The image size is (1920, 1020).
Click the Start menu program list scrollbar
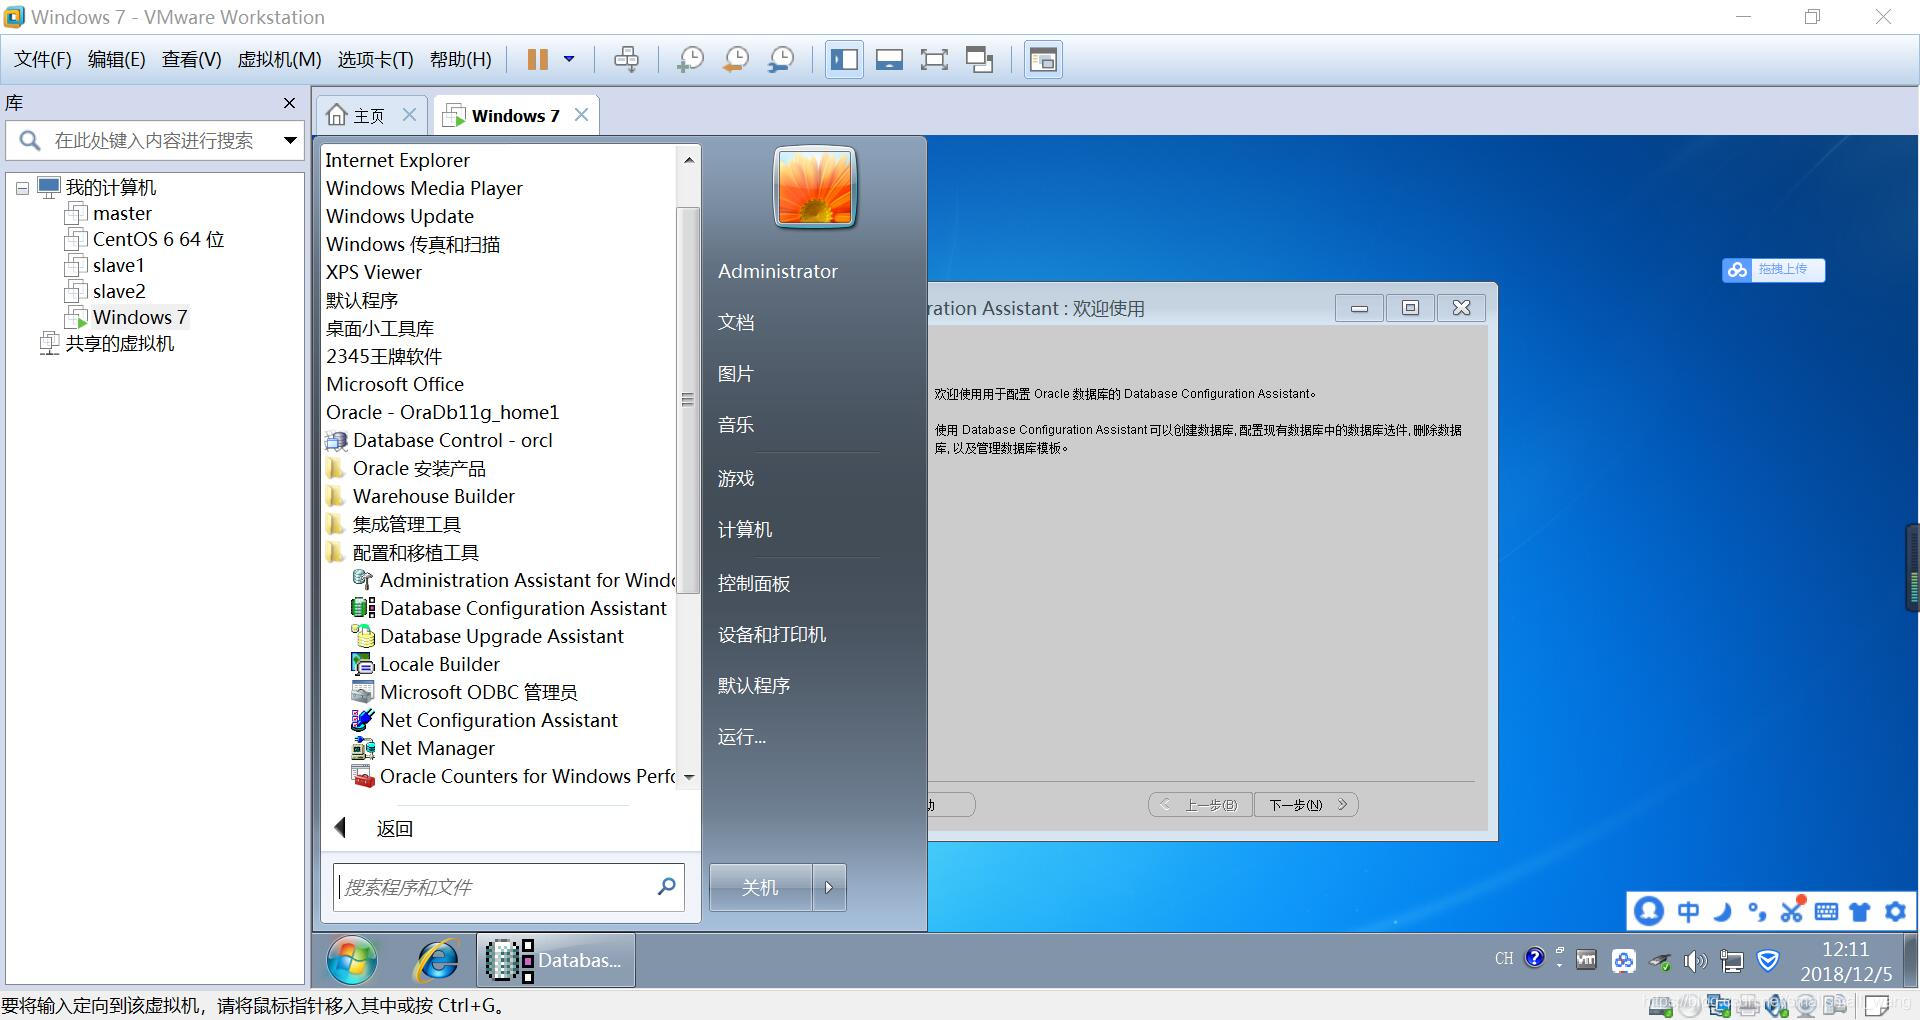(x=688, y=400)
